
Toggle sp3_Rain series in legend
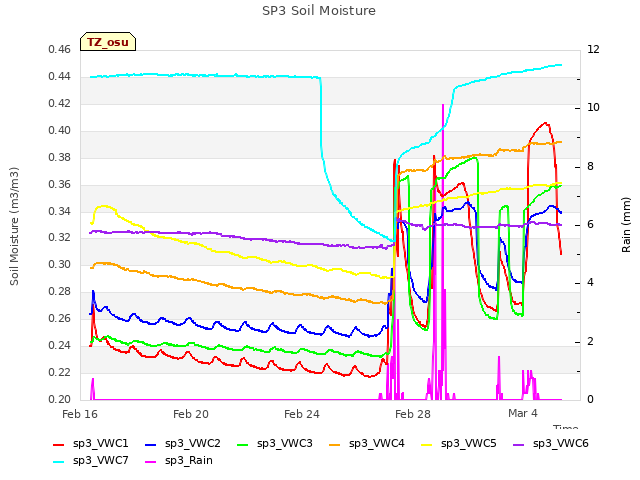coord(179,461)
